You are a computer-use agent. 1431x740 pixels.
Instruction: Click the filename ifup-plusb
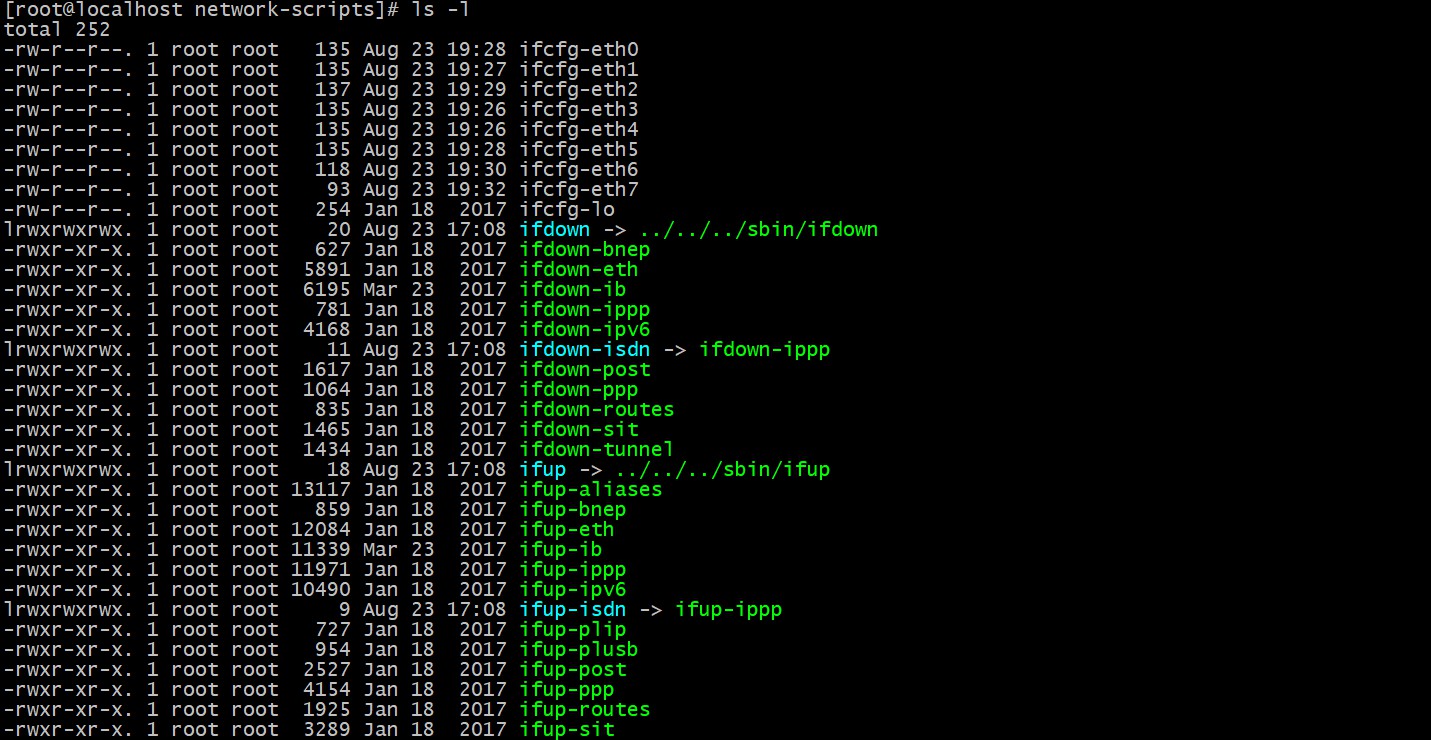pos(579,650)
